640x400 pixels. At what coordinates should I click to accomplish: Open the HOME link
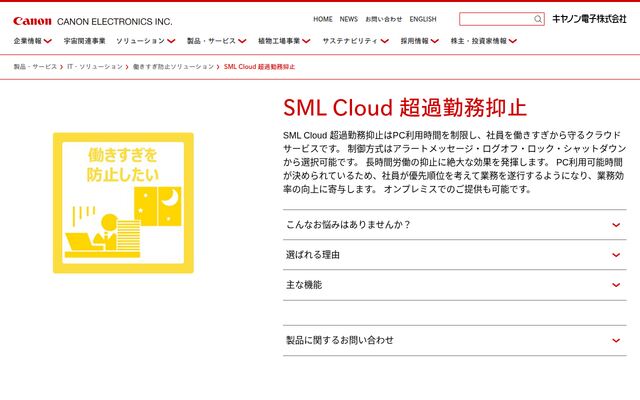(x=322, y=19)
